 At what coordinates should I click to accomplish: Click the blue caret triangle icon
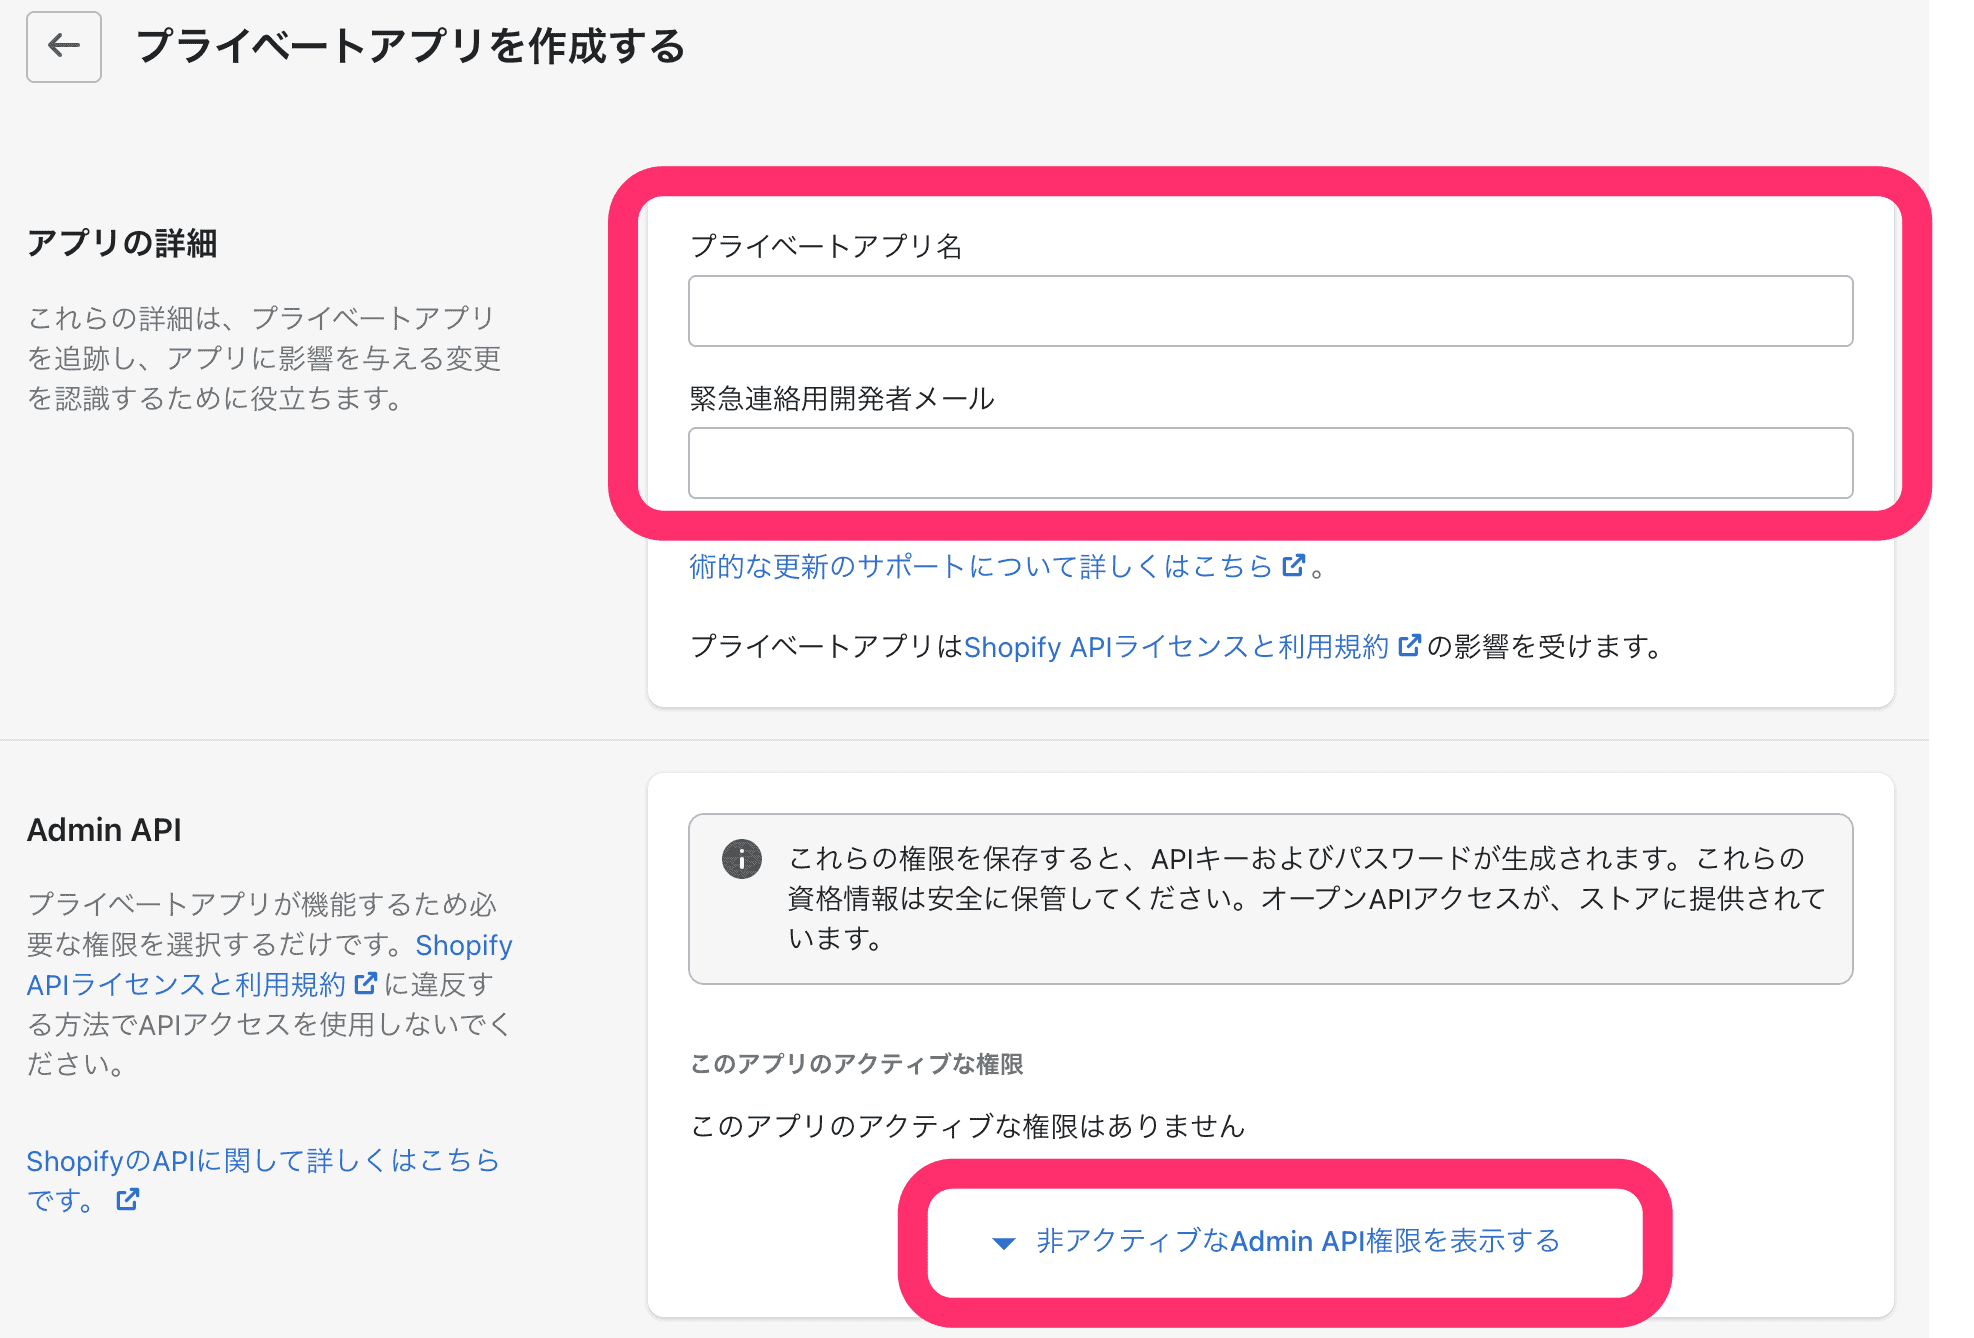tap(1003, 1243)
